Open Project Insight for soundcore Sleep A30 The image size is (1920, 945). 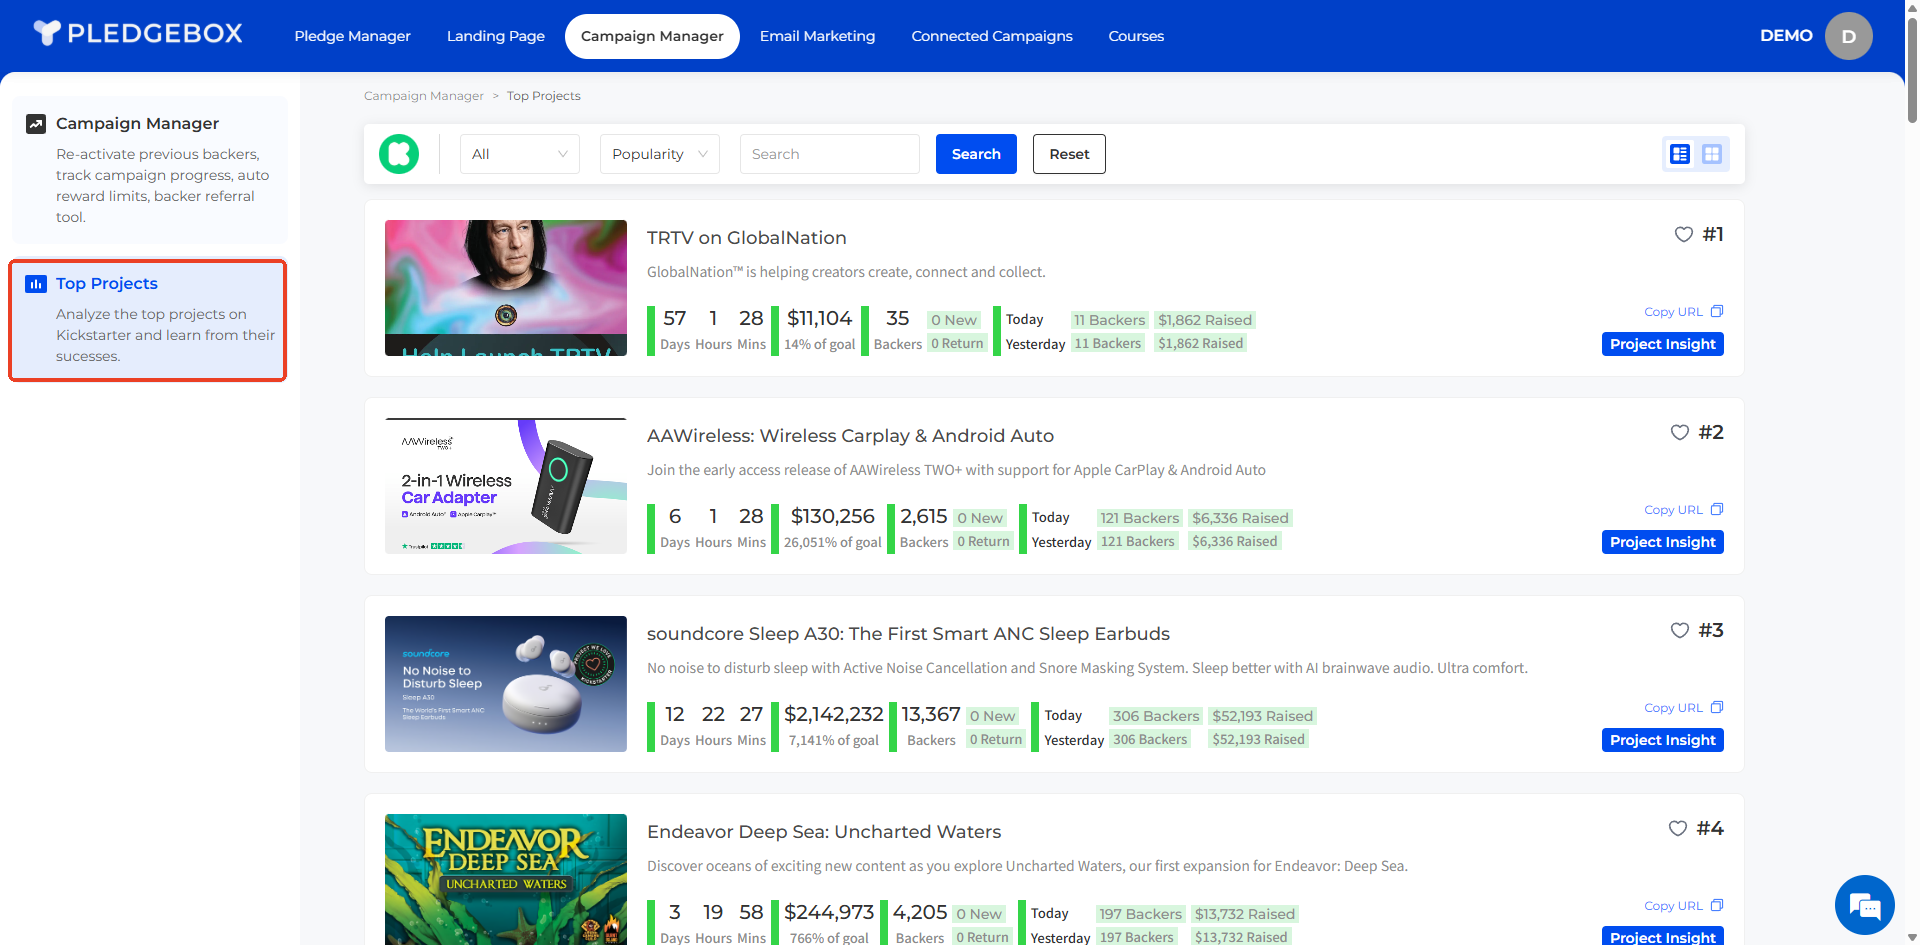pos(1662,740)
